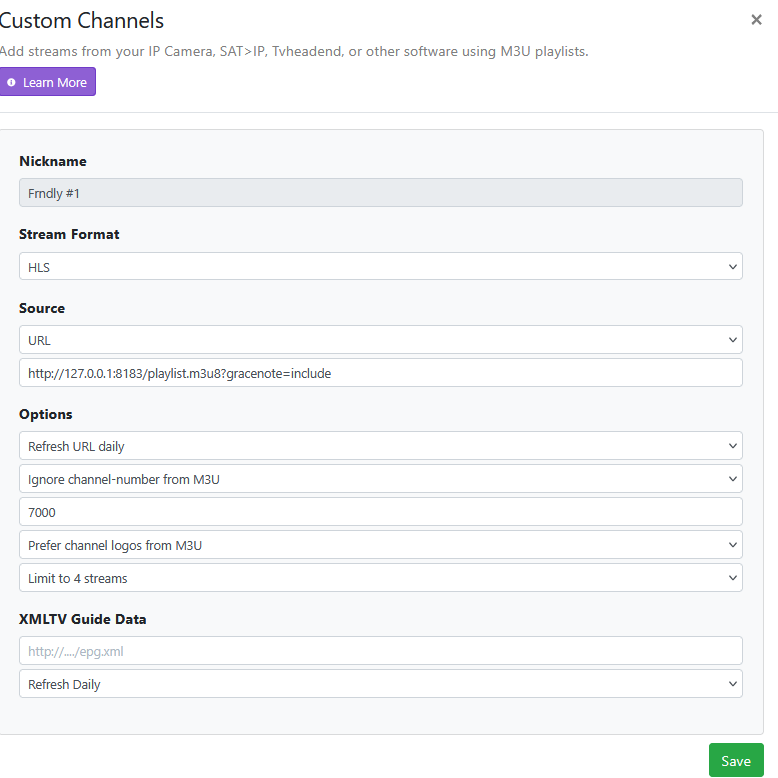Open the Refresh URL daily dropdown
Viewport: 778px width, 778px height.
(380, 446)
